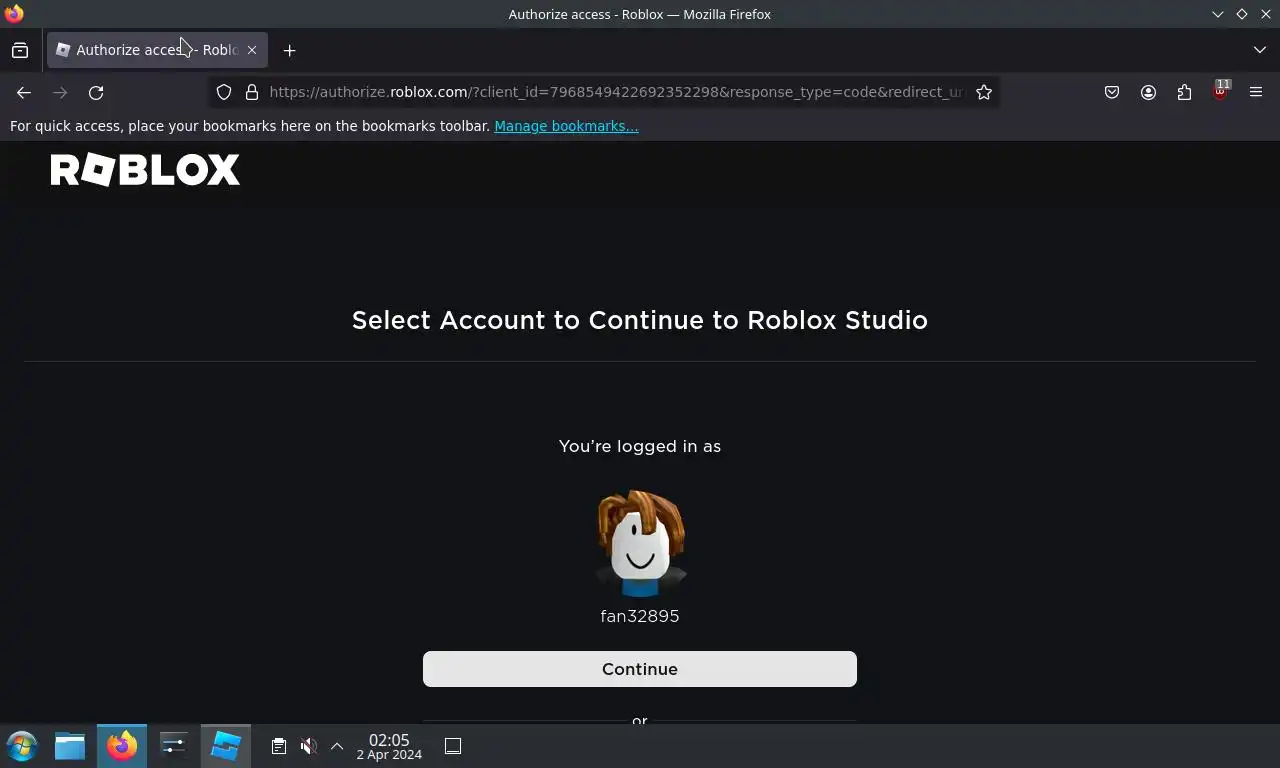Open Roblox Studio taskbar icon
The height and width of the screenshot is (768, 1280).
226,746
